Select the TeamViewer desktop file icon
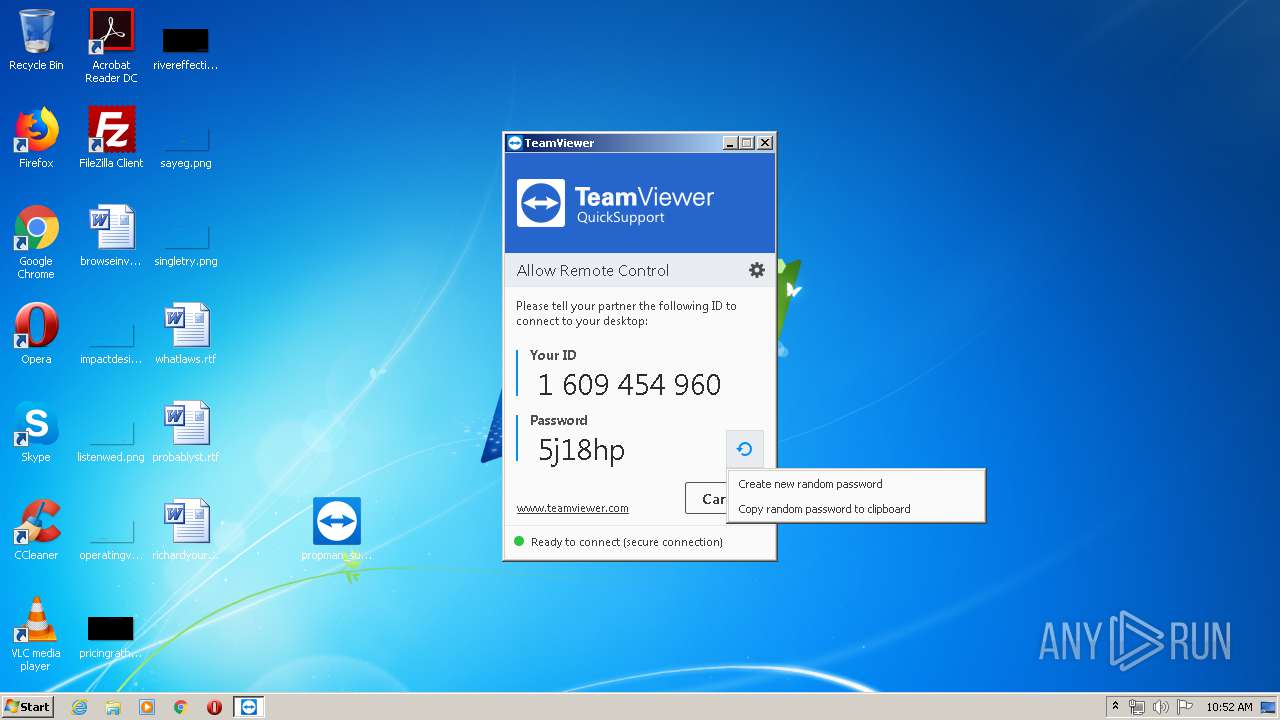 (x=337, y=531)
